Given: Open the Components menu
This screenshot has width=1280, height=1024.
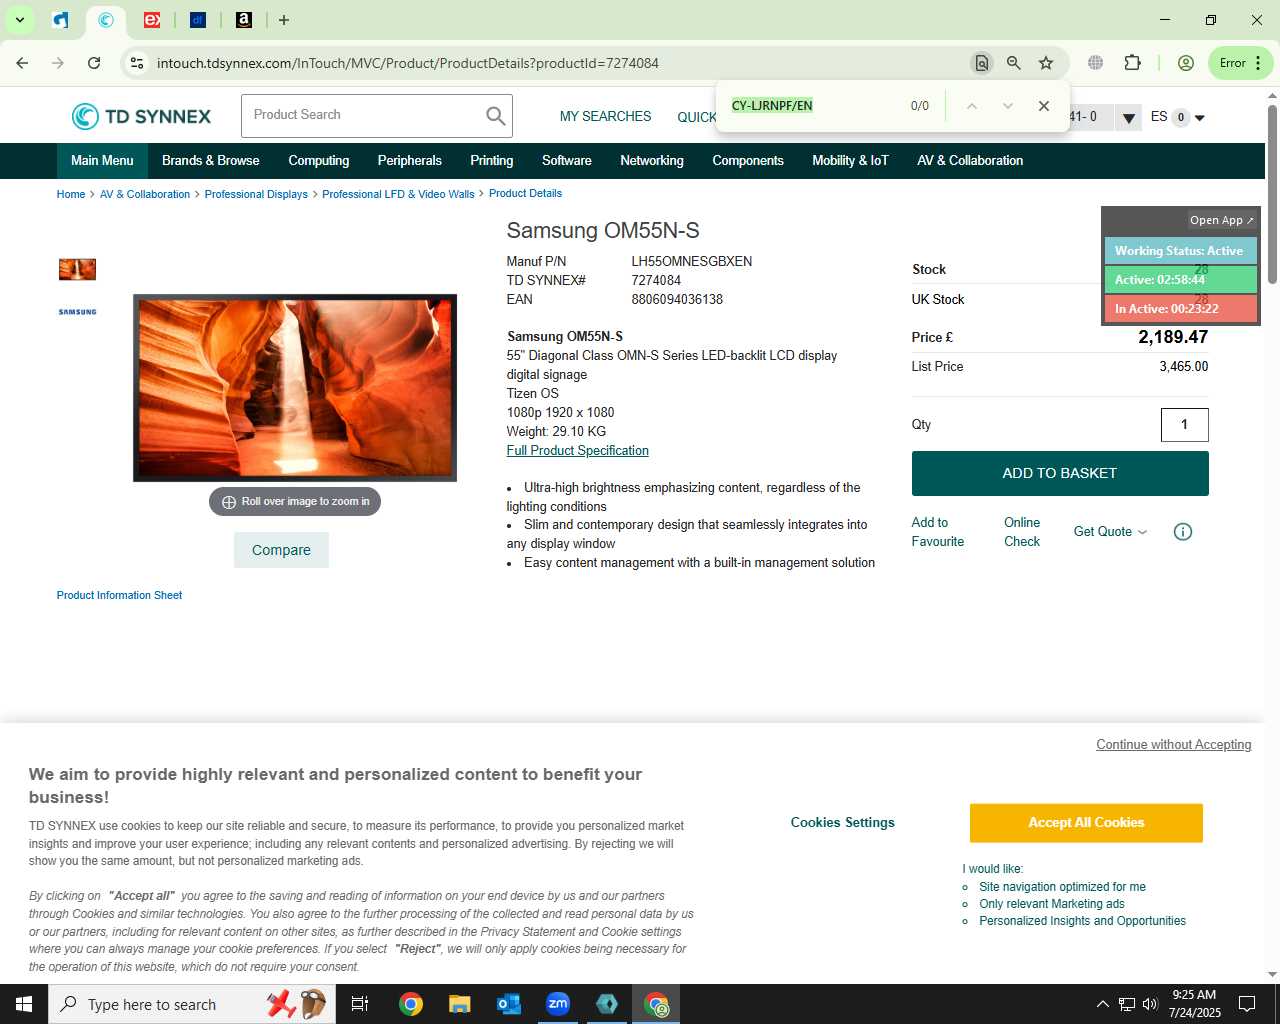Looking at the screenshot, I should (x=748, y=161).
